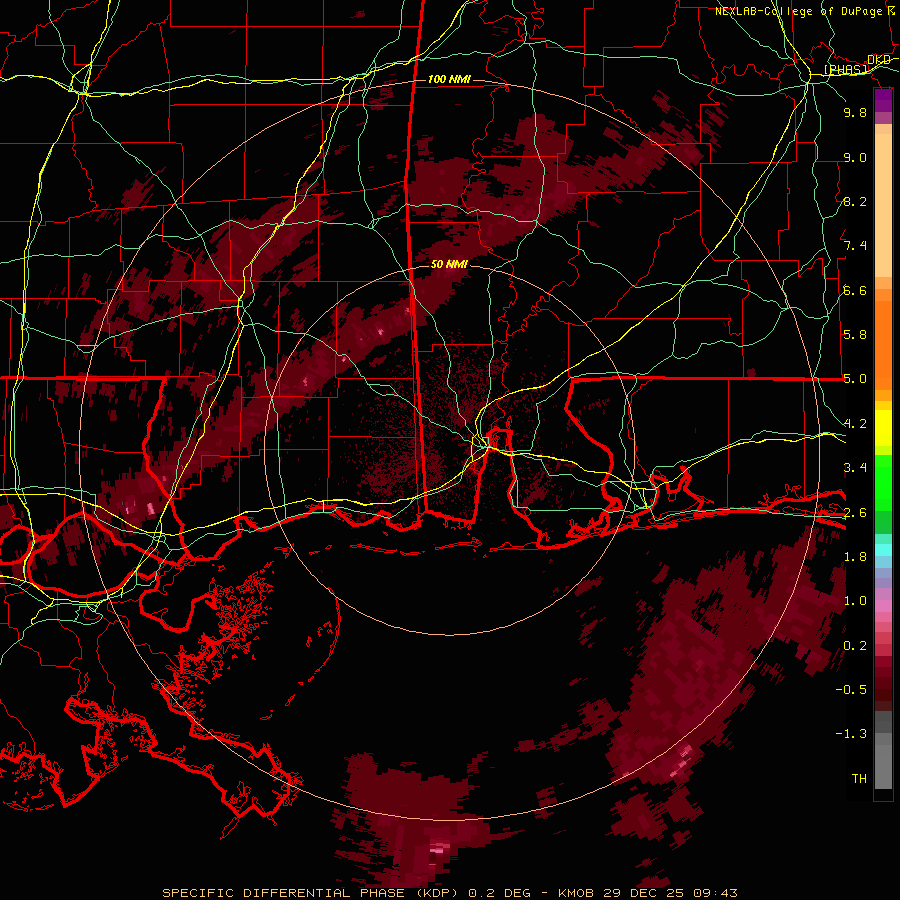Viewport: 900px width, 900px height.
Task: Click the 100 NMI range ring label
Action: click(x=449, y=79)
